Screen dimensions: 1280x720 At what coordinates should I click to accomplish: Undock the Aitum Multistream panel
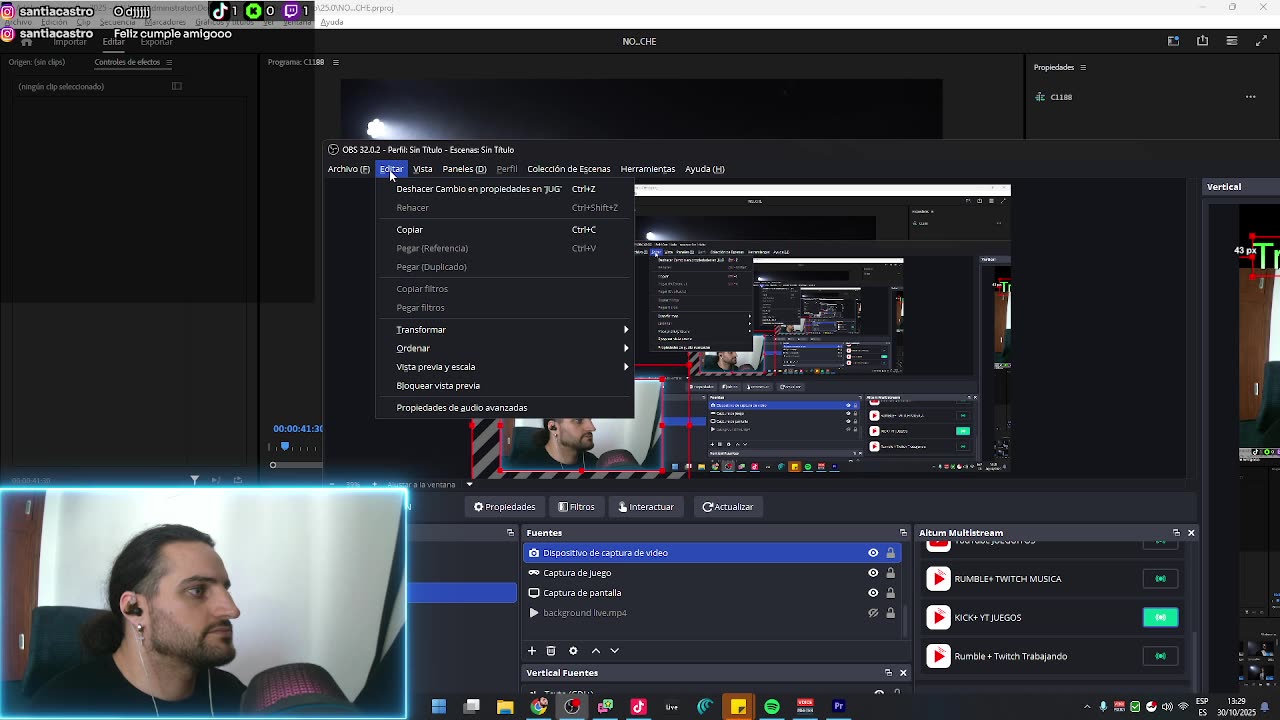(x=1176, y=533)
